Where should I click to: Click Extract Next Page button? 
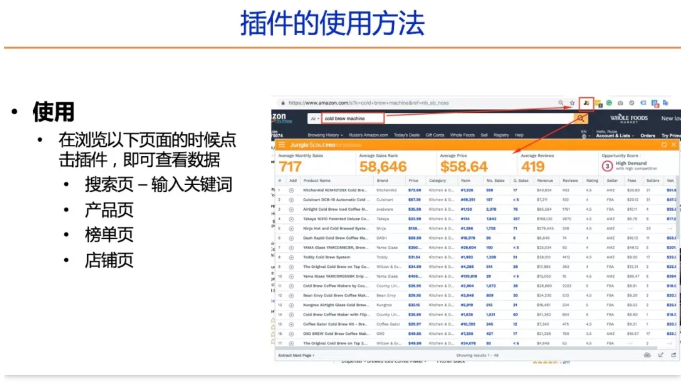(296, 355)
